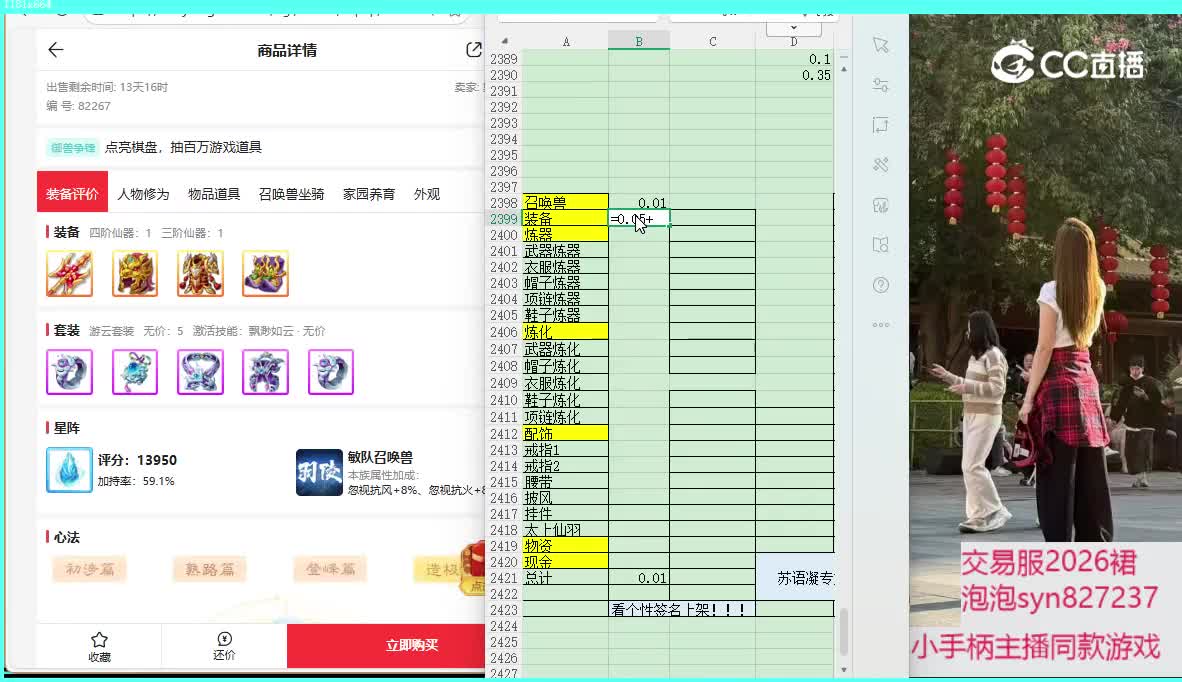1182x682 pixels.
Task: Open the 外观 tab
Action: (427, 194)
